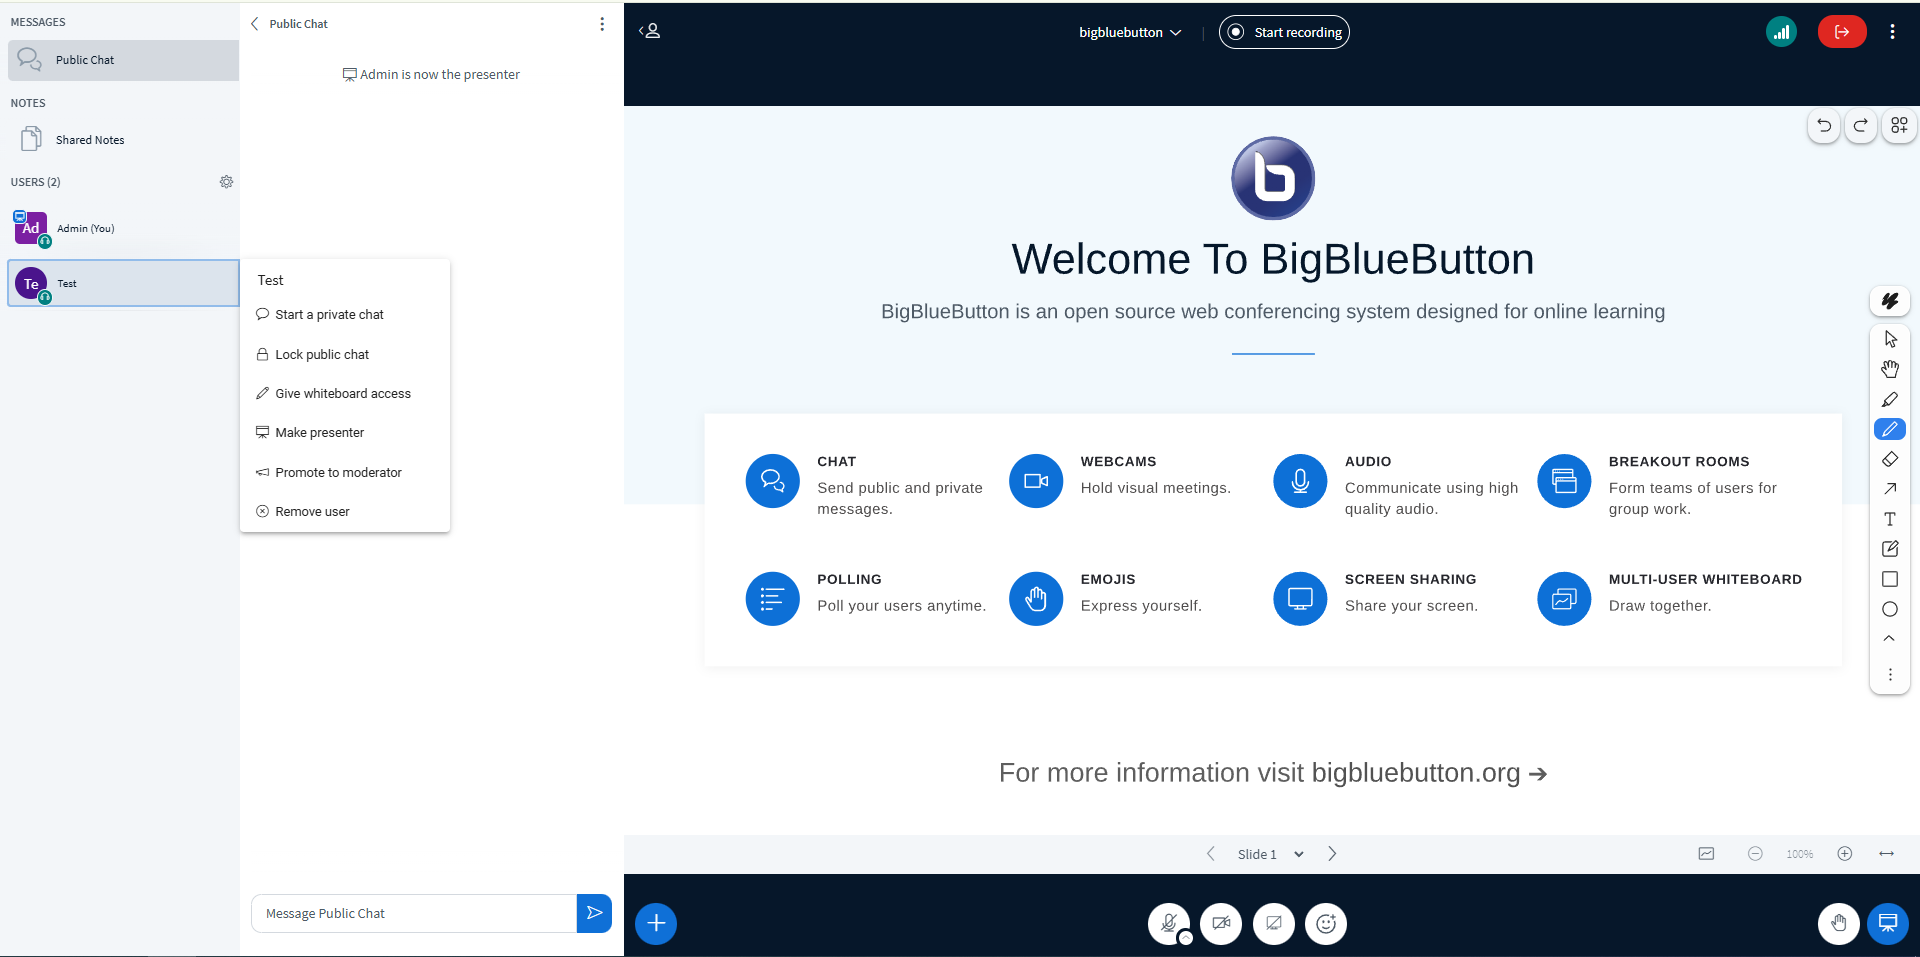The width and height of the screenshot is (1920, 957).
Task: Send the chat message
Action: (594, 913)
